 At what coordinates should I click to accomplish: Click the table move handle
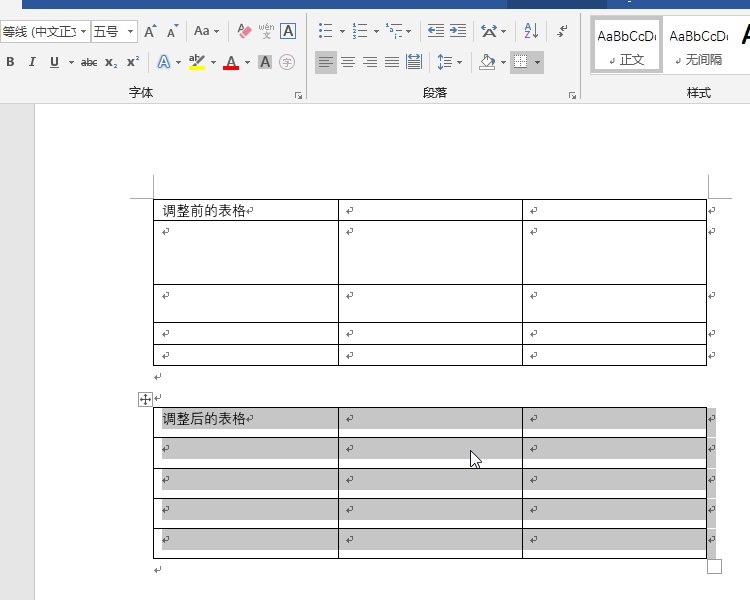145,399
